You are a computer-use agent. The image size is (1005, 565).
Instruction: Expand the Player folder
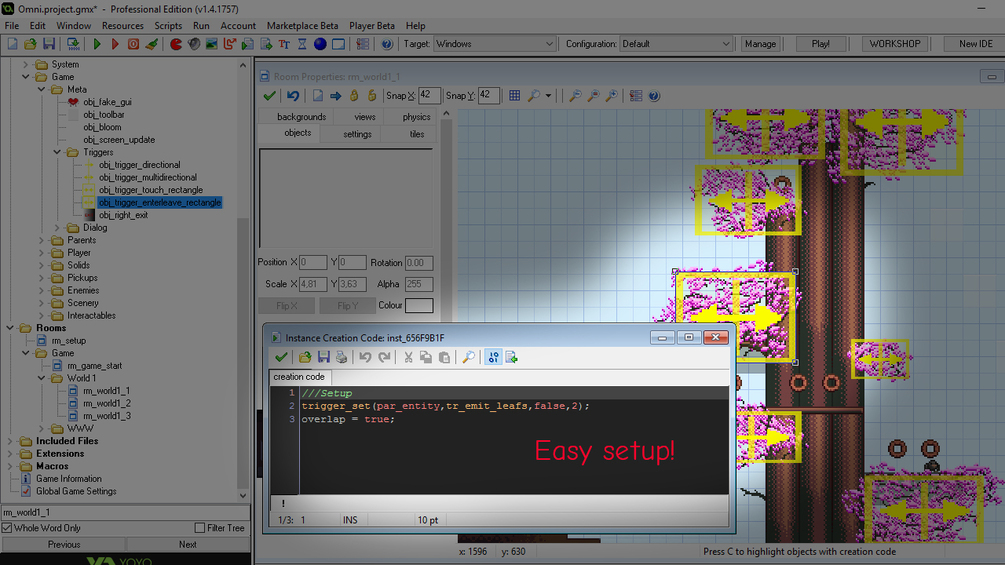click(x=42, y=253)
